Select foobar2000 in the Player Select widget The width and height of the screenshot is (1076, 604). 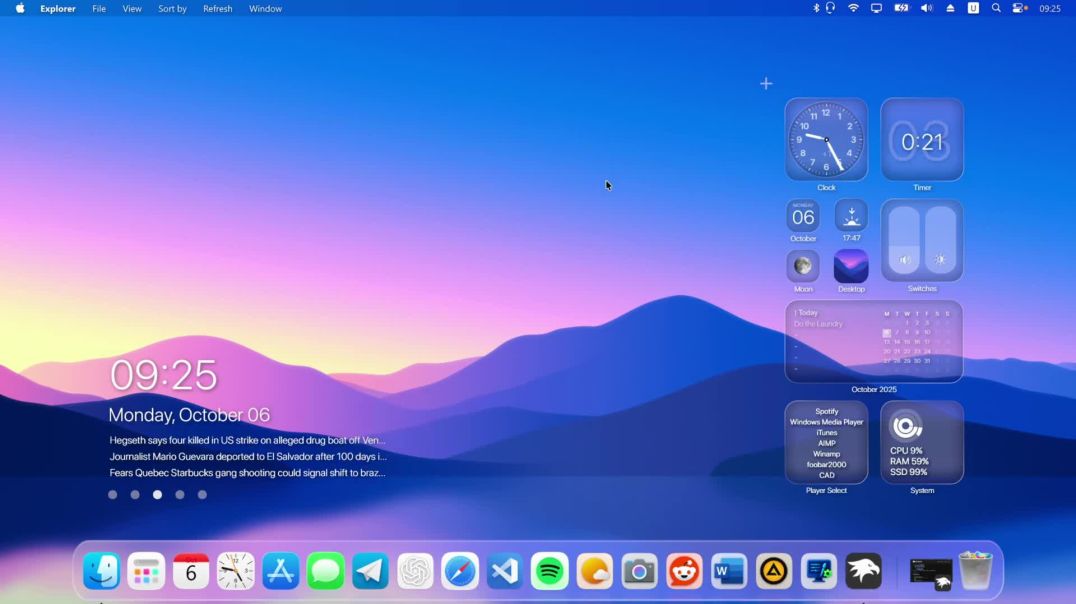click(x=825, y=466)
